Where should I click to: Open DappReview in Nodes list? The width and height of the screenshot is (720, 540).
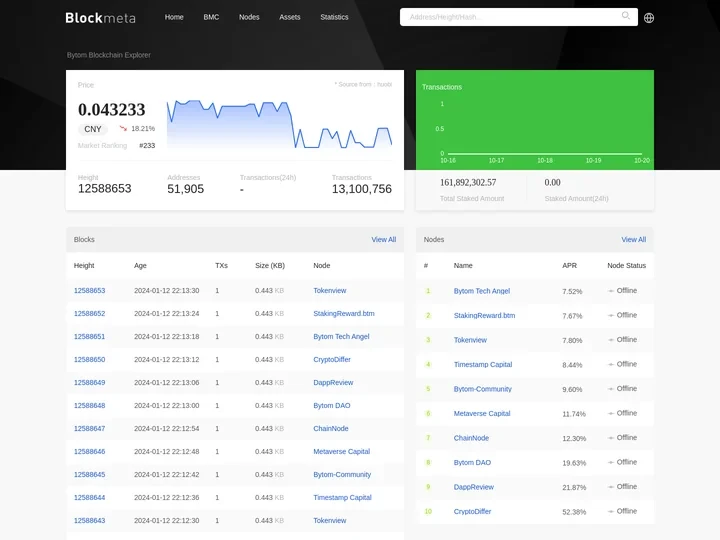[x=474, y=487]
